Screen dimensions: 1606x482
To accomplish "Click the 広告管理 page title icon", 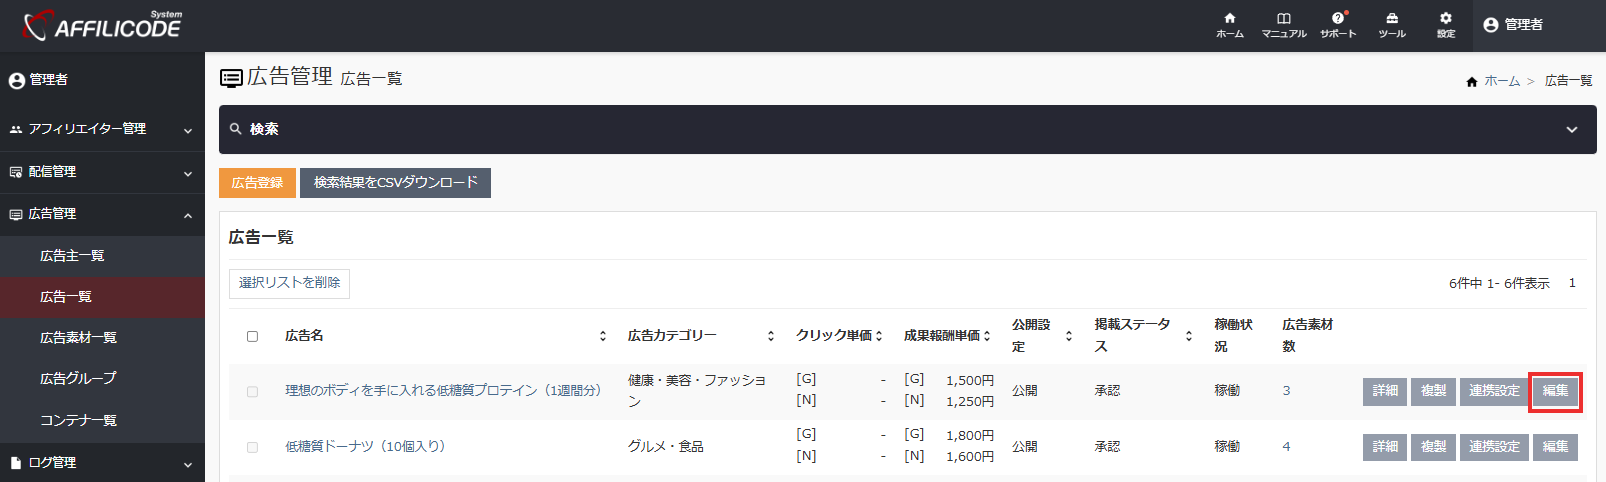I will coord(231,78).
